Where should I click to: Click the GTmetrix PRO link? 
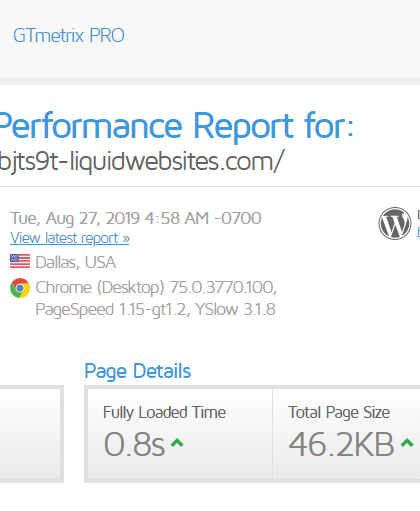pos(69,35)
